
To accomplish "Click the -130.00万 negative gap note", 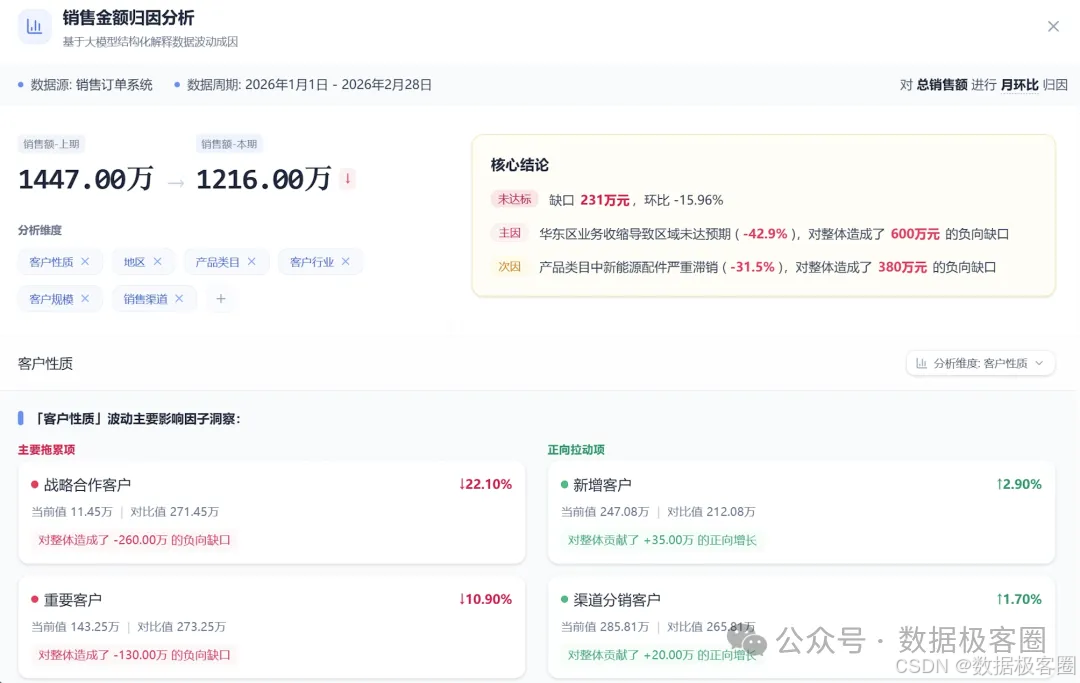I will click(134, 655).
